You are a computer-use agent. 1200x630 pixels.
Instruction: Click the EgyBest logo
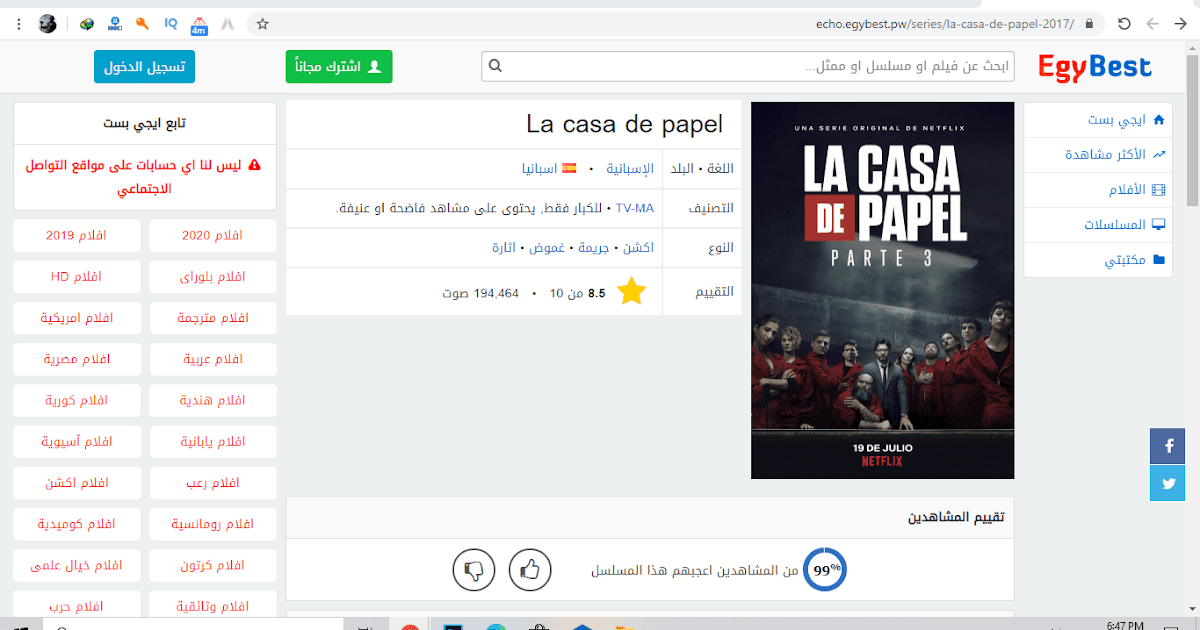pos(1095,67)
